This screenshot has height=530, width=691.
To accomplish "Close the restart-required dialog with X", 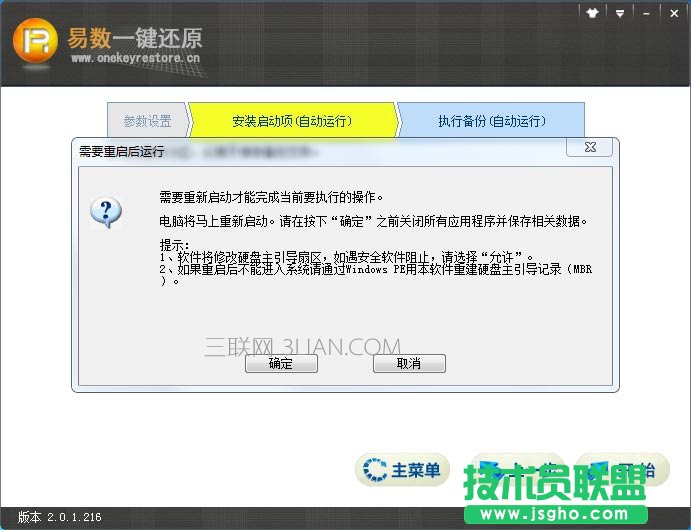I will click(x=589, y=148).
